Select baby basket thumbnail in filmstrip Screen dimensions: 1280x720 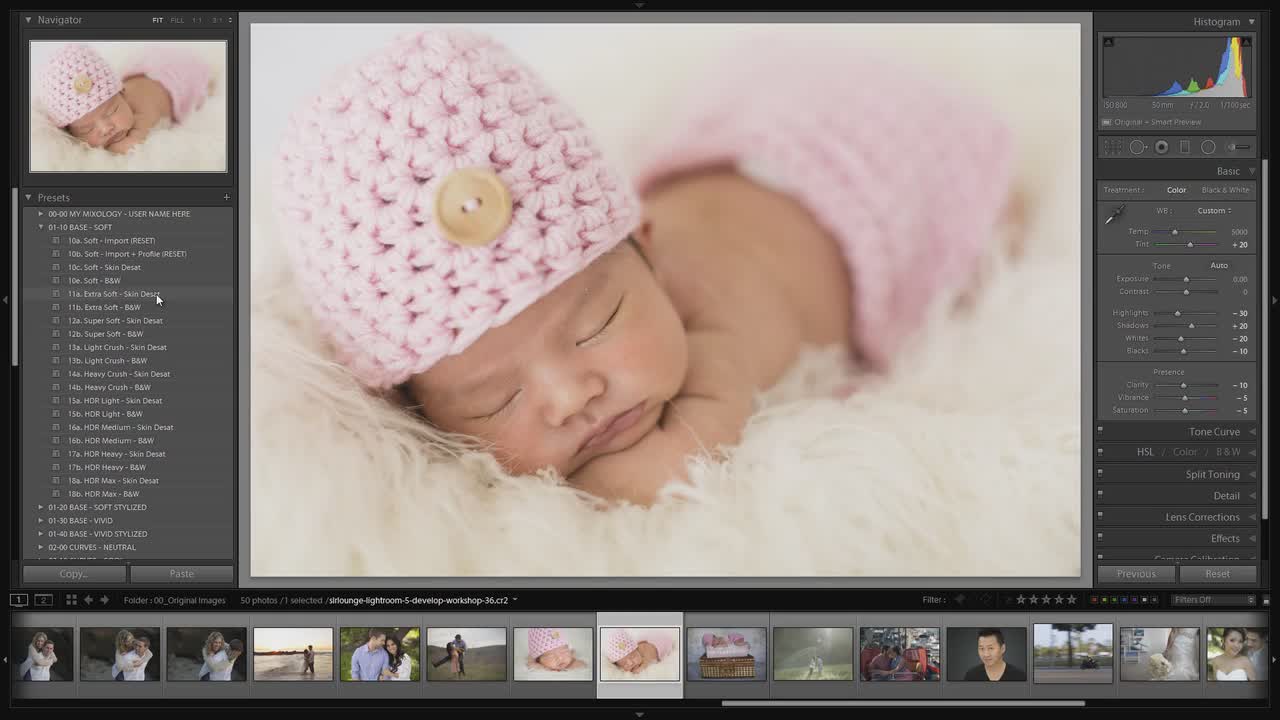tap(726, 654)
